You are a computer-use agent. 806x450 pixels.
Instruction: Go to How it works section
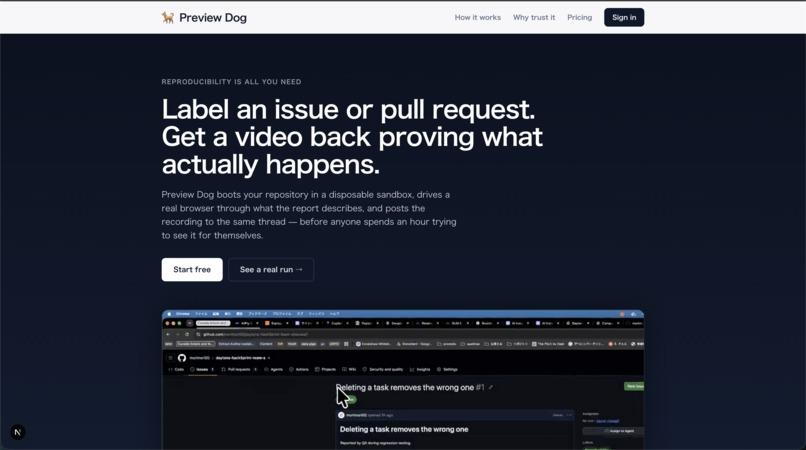pyautogui.click(x=478, y=17)
